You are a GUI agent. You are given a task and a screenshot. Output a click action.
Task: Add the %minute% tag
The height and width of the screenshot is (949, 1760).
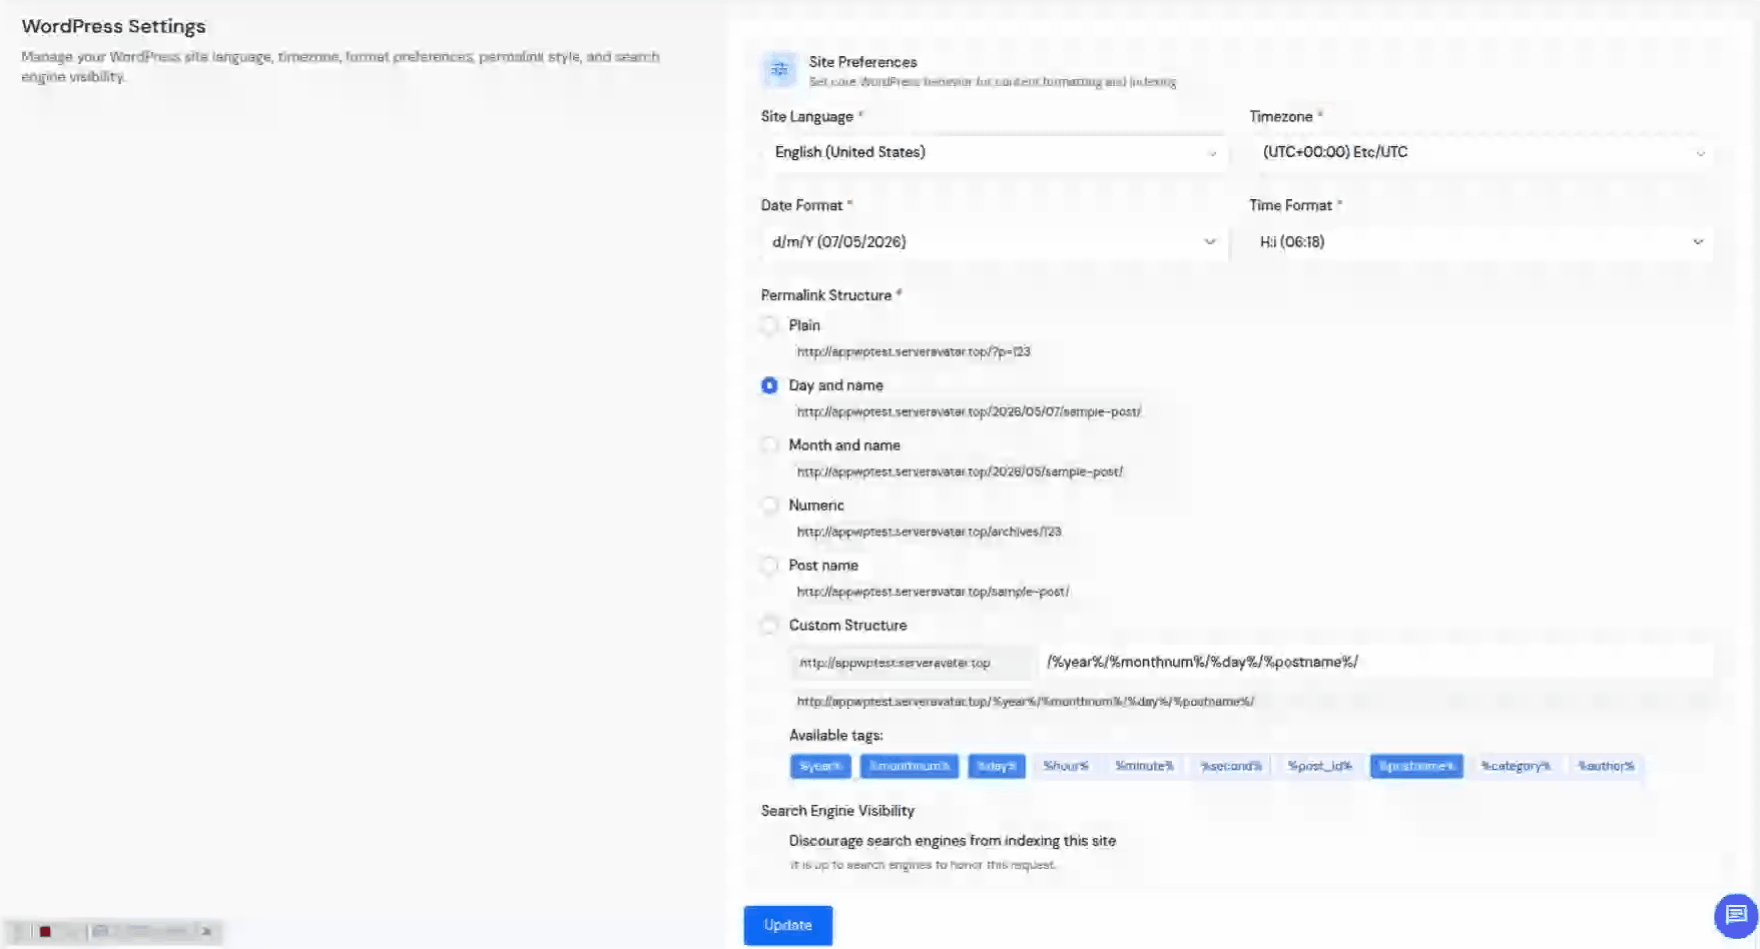tap(1145, 766)
